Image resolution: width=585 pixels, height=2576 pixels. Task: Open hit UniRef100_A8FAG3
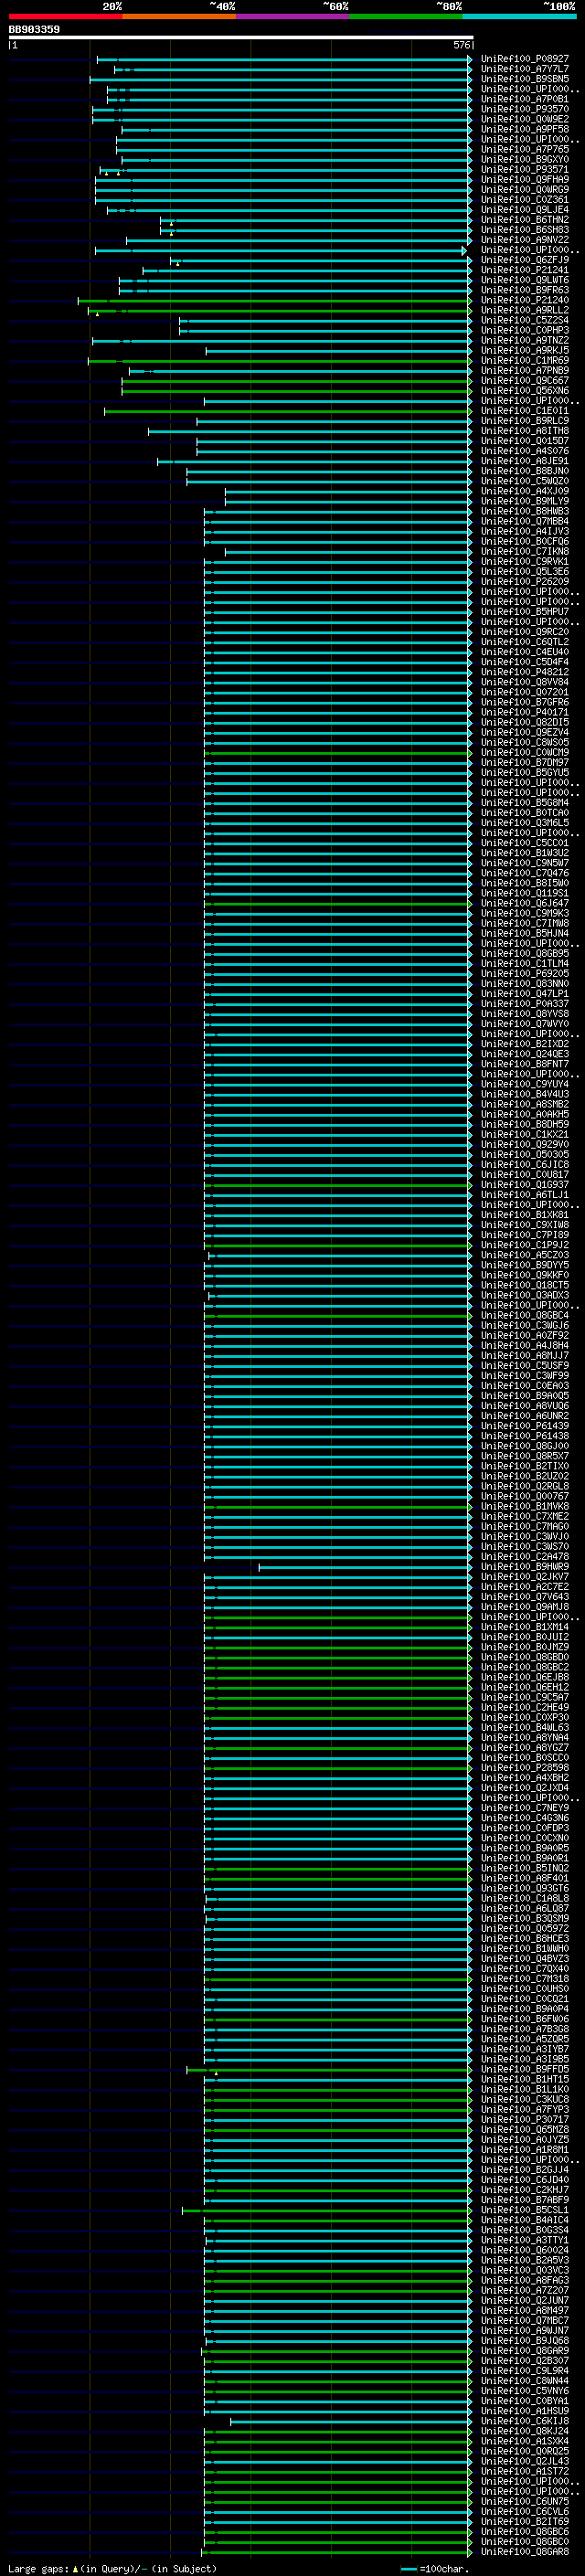(525, 2280)
